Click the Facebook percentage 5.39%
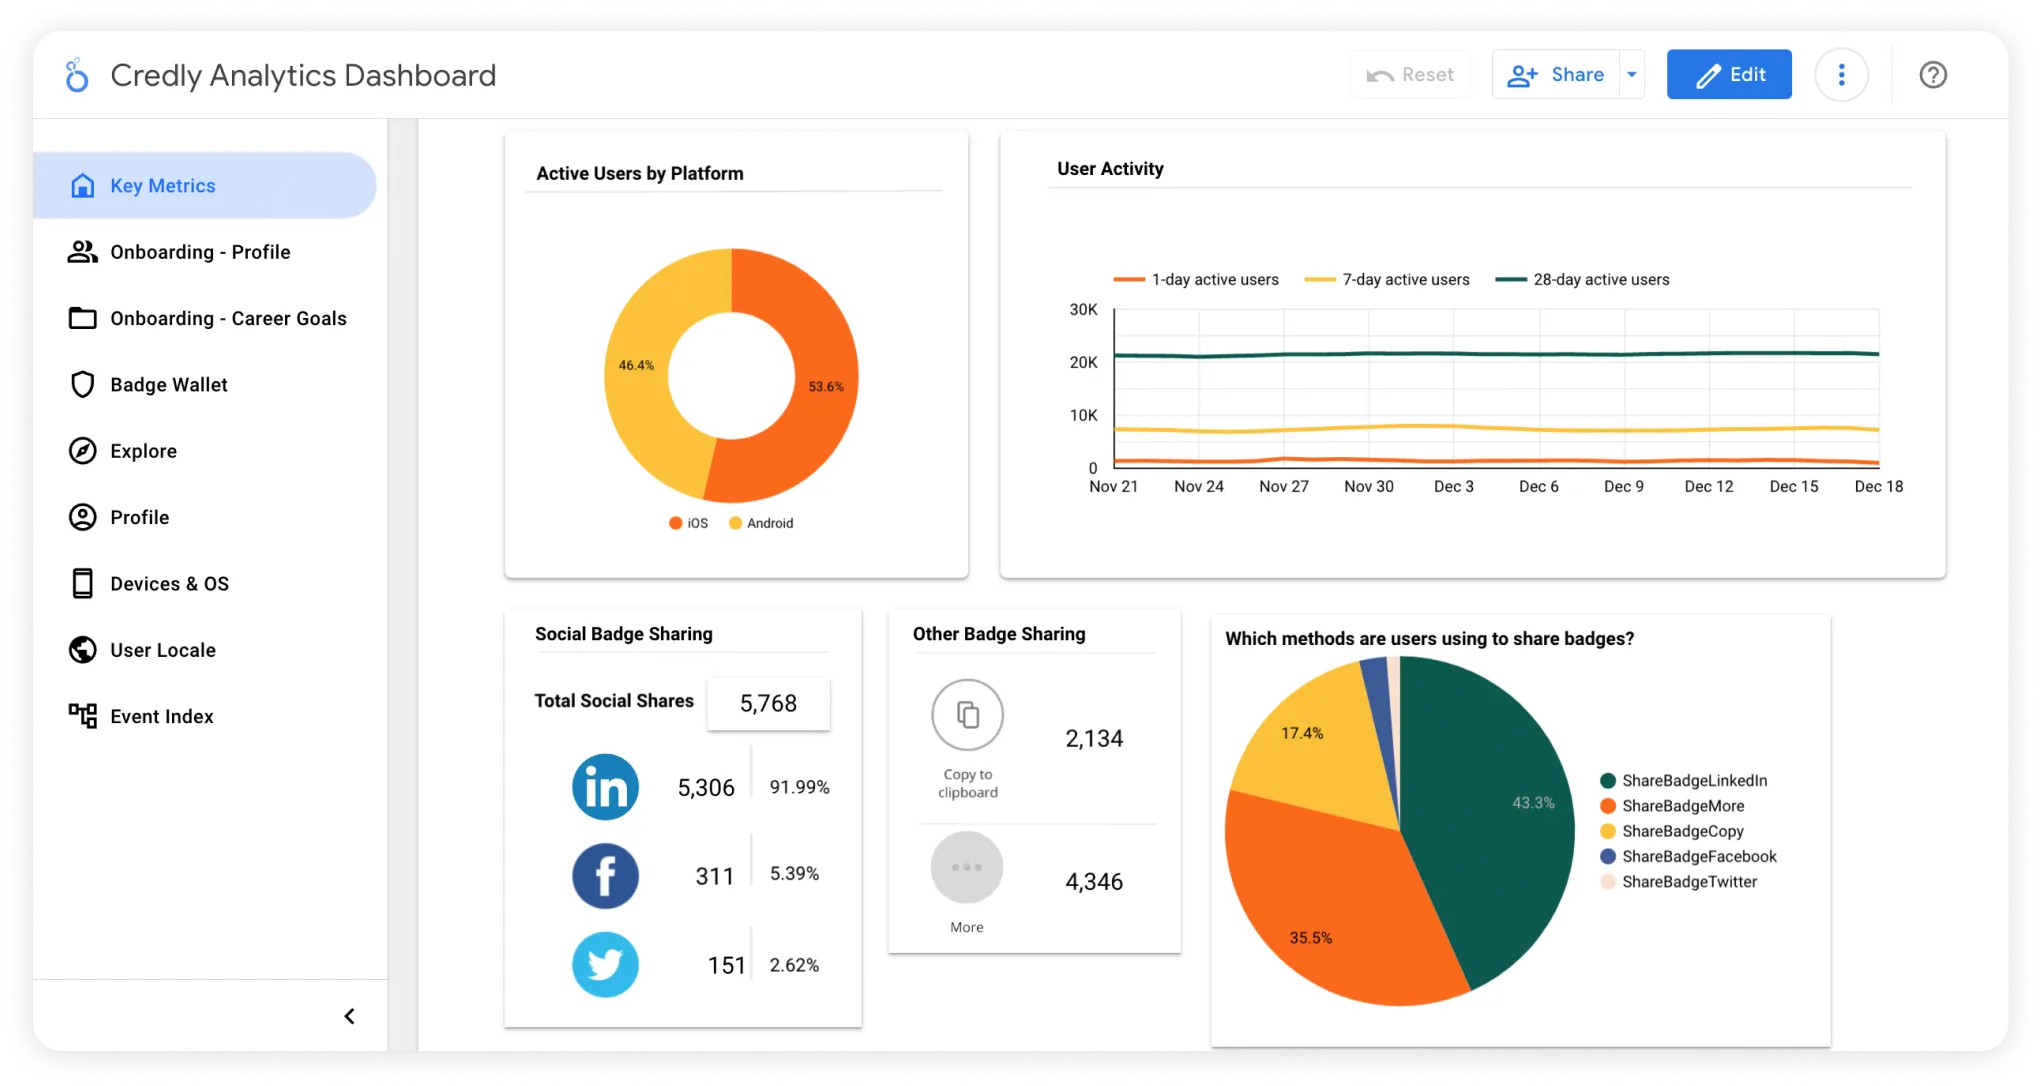The width and height of the screenshot is (2042, 1086). tap(794, 874)
